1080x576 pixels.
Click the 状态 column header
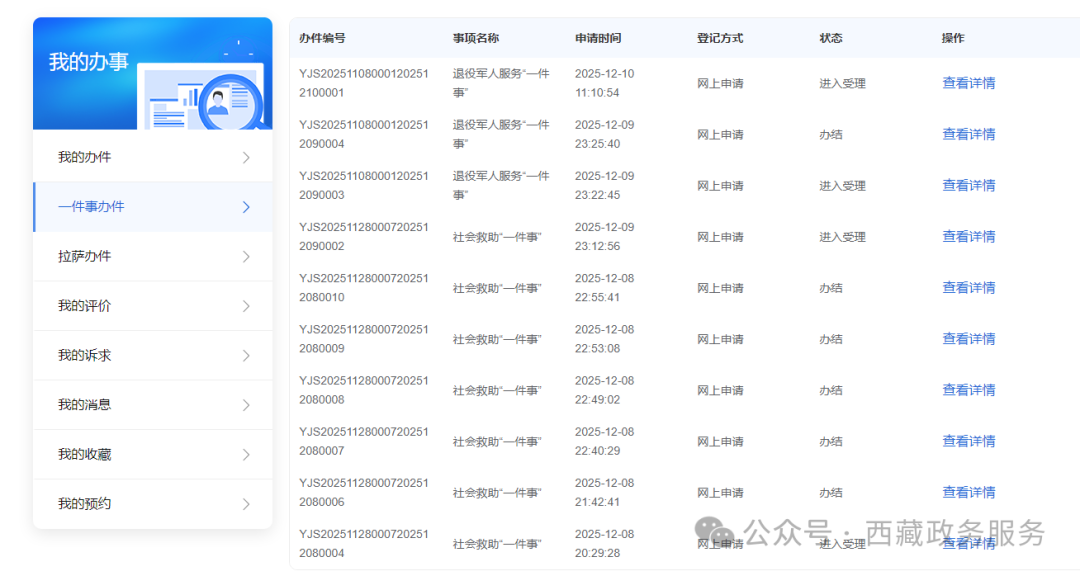831,38
